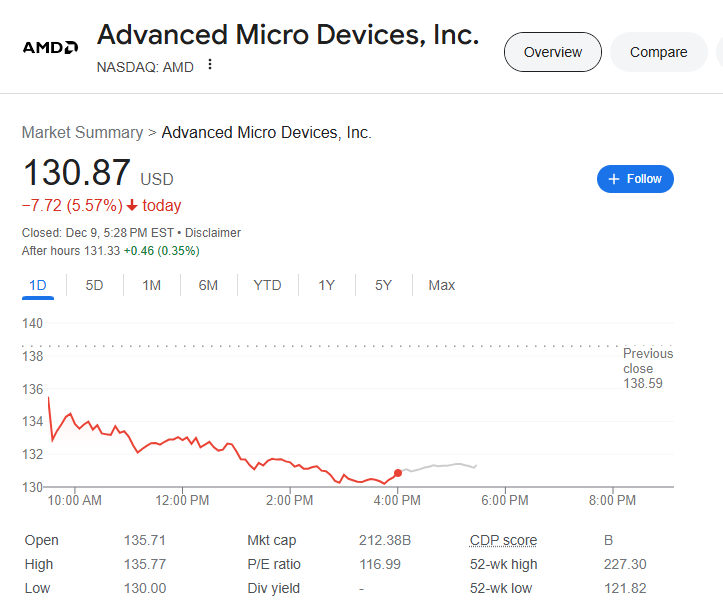The width and height of the screenshot is (723, 609).
Task: Follow the AMD stock
Action: 635,179
